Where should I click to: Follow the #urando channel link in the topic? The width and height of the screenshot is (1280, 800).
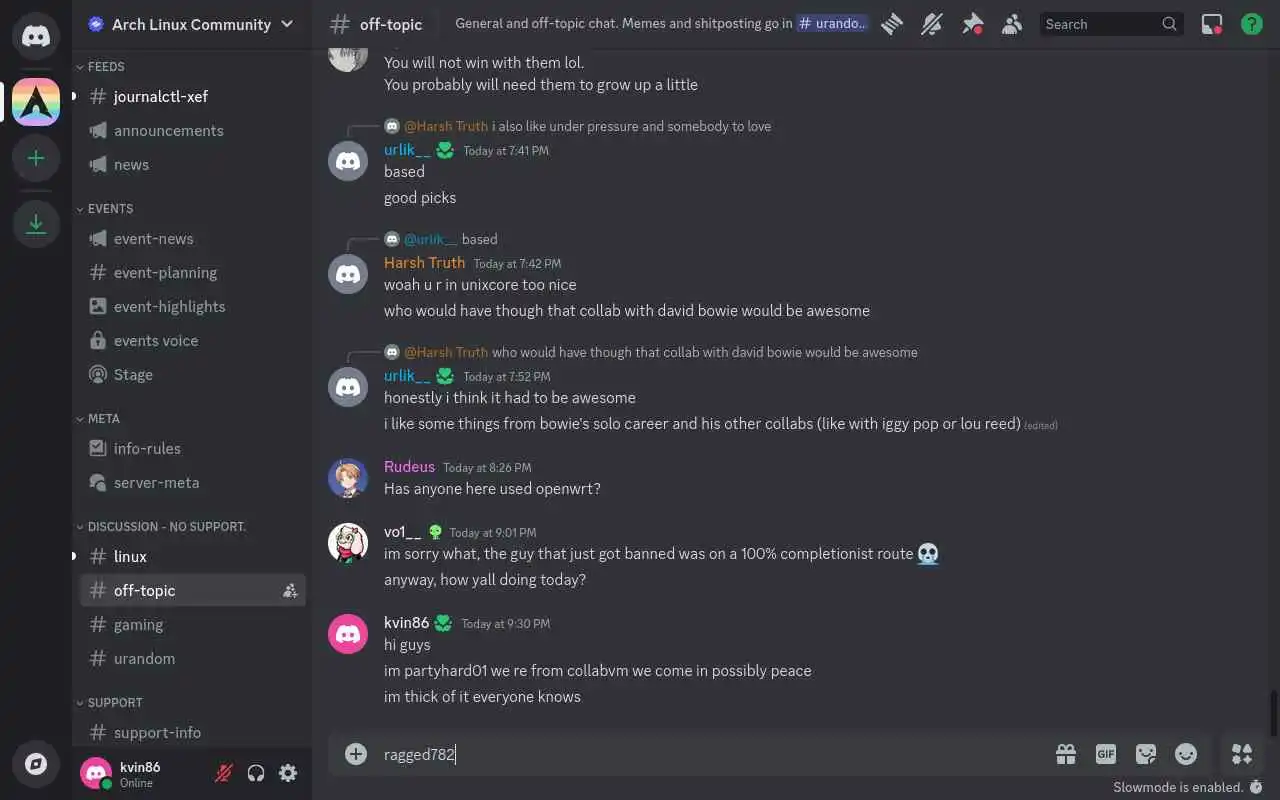click(833, 24)
